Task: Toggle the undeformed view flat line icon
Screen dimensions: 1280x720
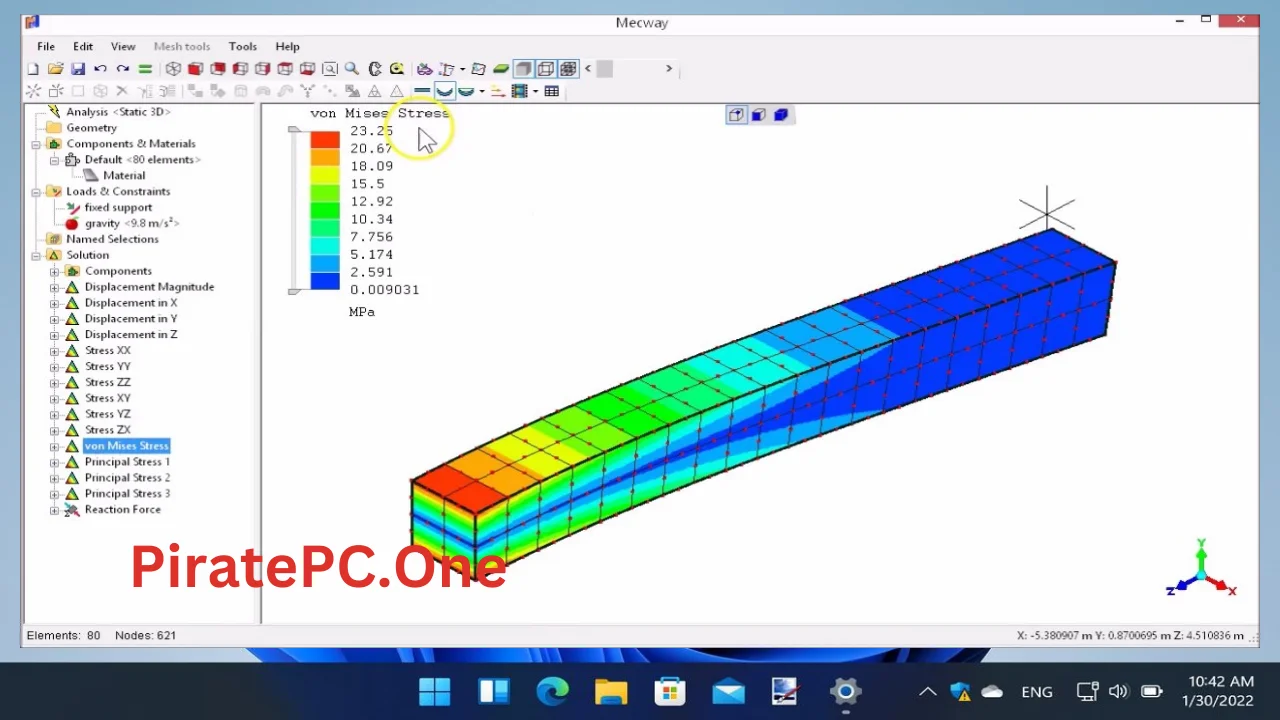Action: click(x=421, y=91)
